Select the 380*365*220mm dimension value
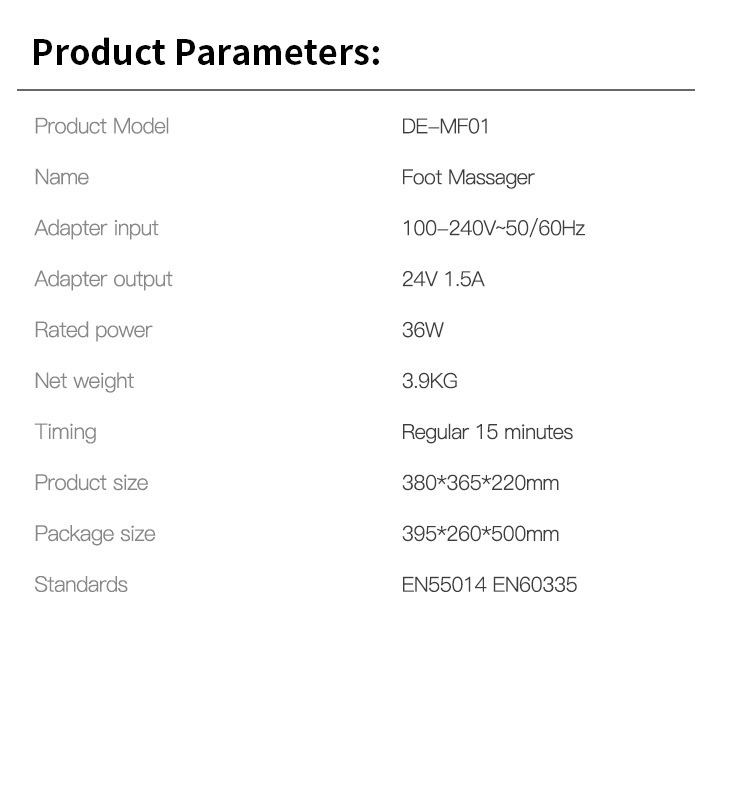 point(480,483)
